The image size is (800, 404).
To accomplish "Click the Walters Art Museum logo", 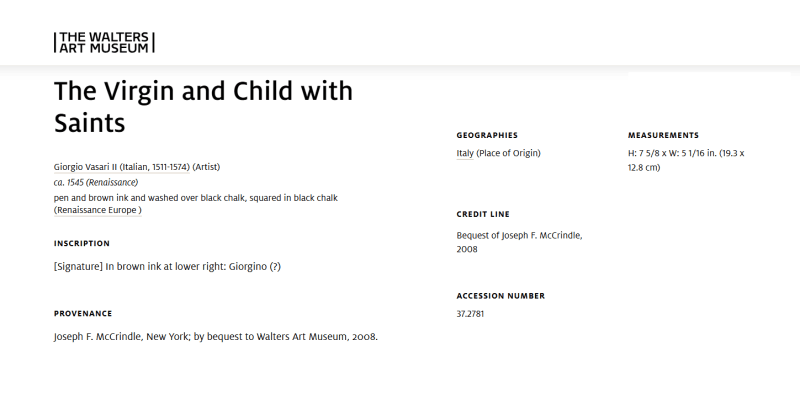I will (104, 41).
